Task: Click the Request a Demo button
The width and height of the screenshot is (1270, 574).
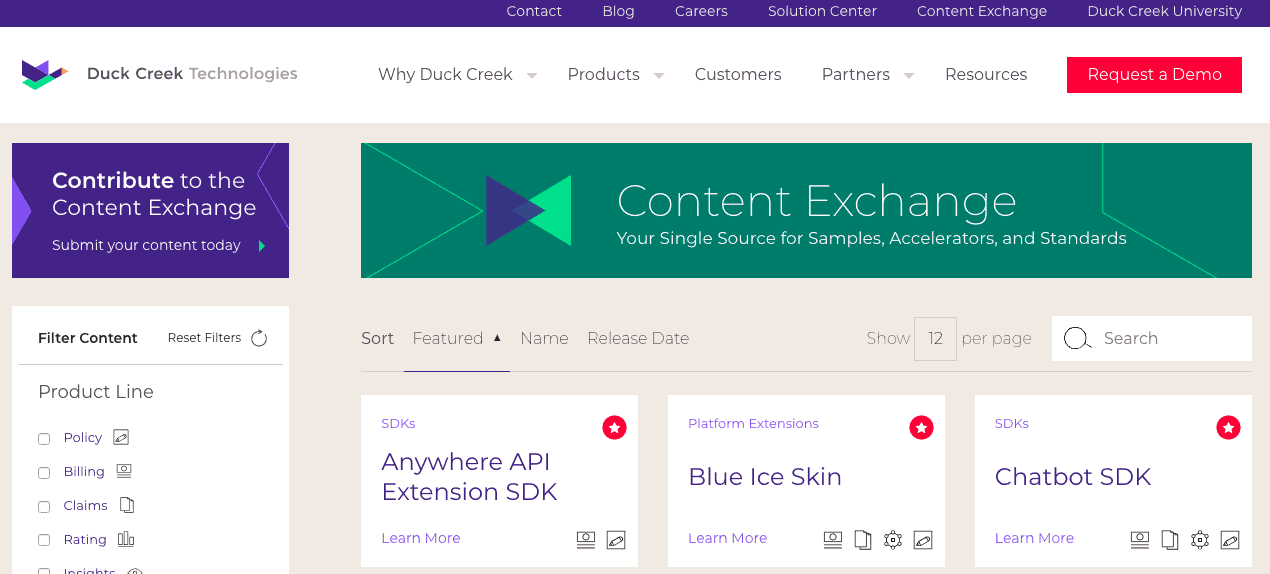Action: click(x=1154, y=75)
